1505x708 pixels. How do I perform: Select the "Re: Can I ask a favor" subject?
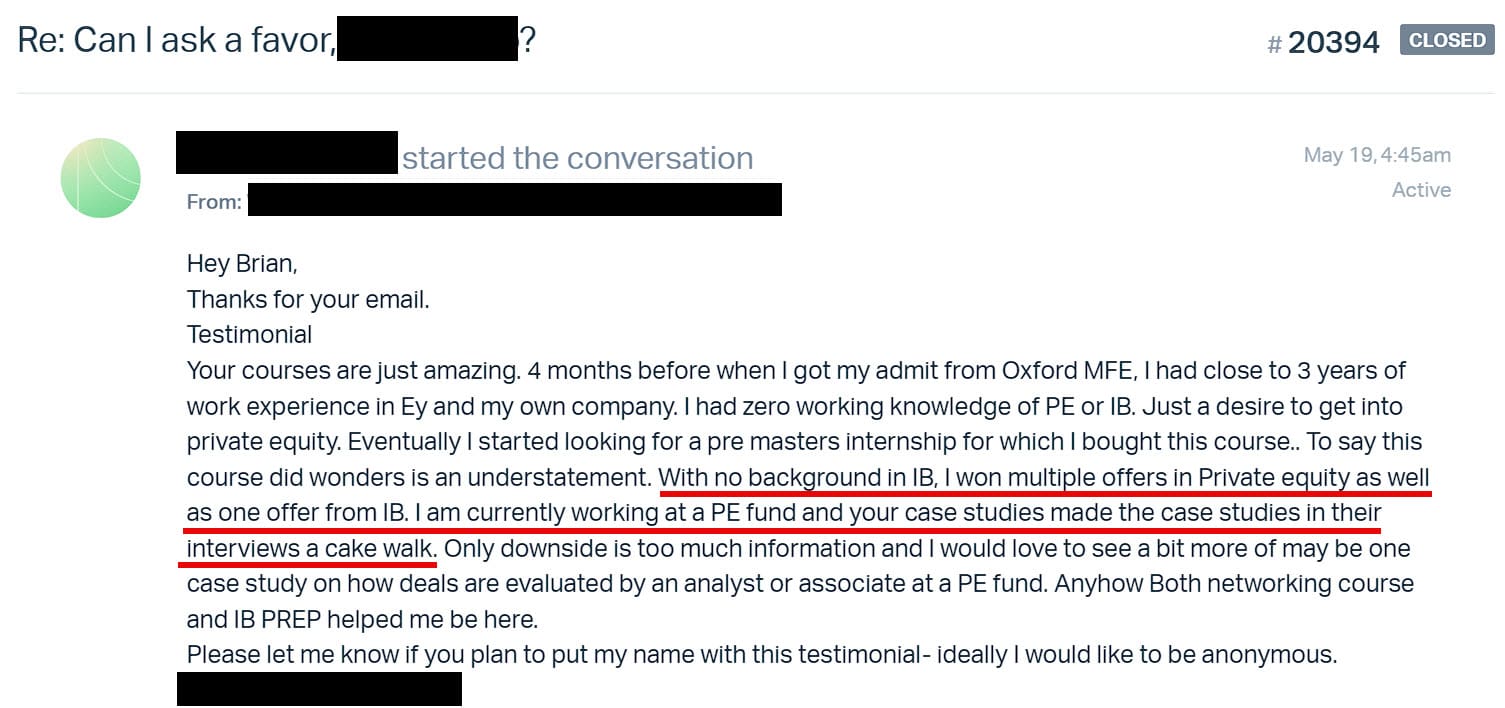coord(177,40)
